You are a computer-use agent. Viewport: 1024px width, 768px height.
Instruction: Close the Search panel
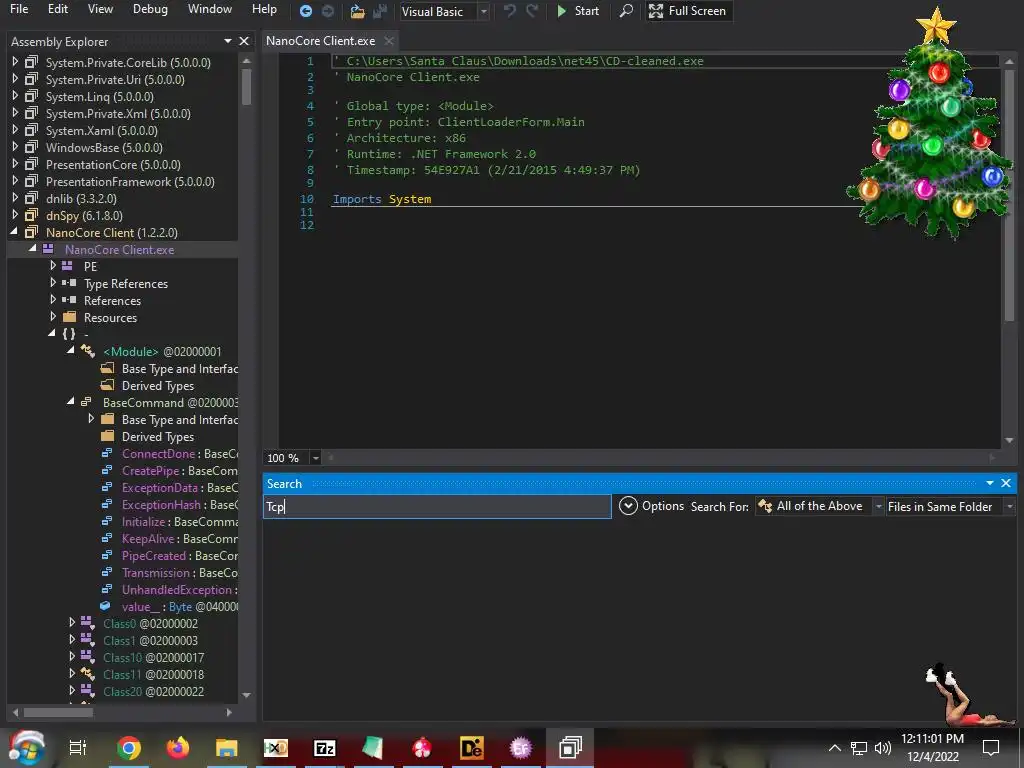[1006, 483]
